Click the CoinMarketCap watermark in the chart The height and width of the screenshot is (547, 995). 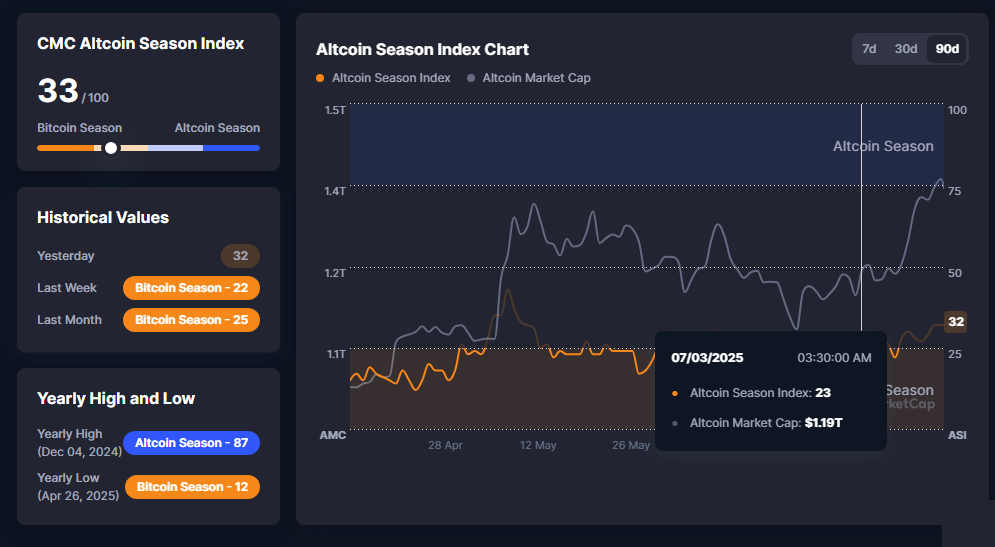910,398
